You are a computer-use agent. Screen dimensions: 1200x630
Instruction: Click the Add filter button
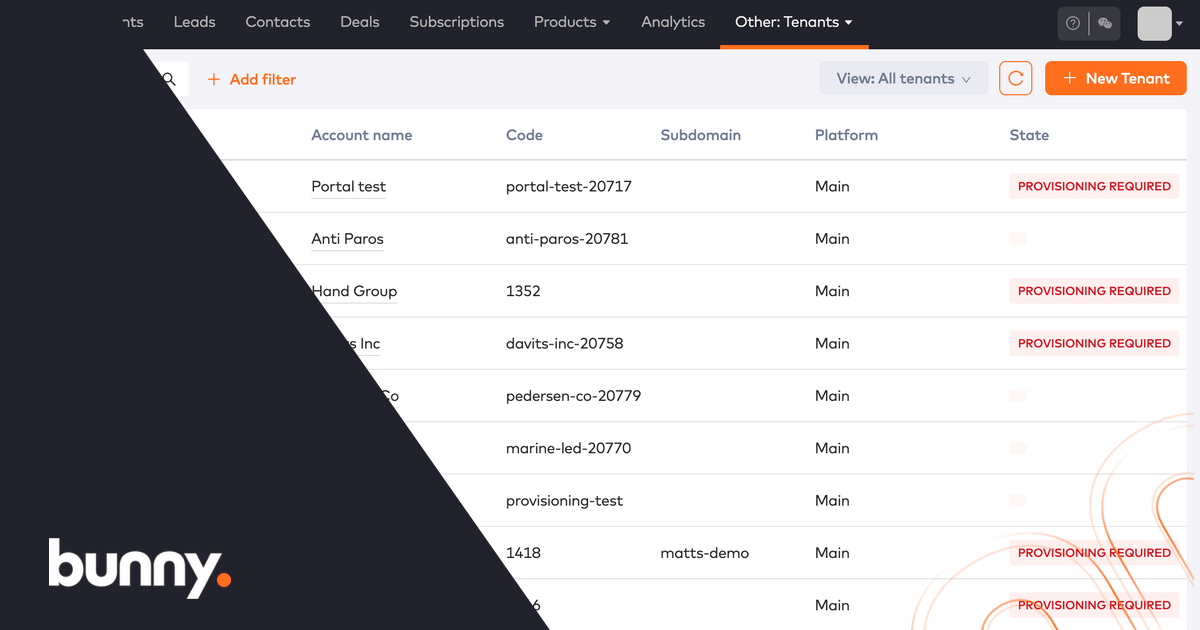click(x=252, y=79)
